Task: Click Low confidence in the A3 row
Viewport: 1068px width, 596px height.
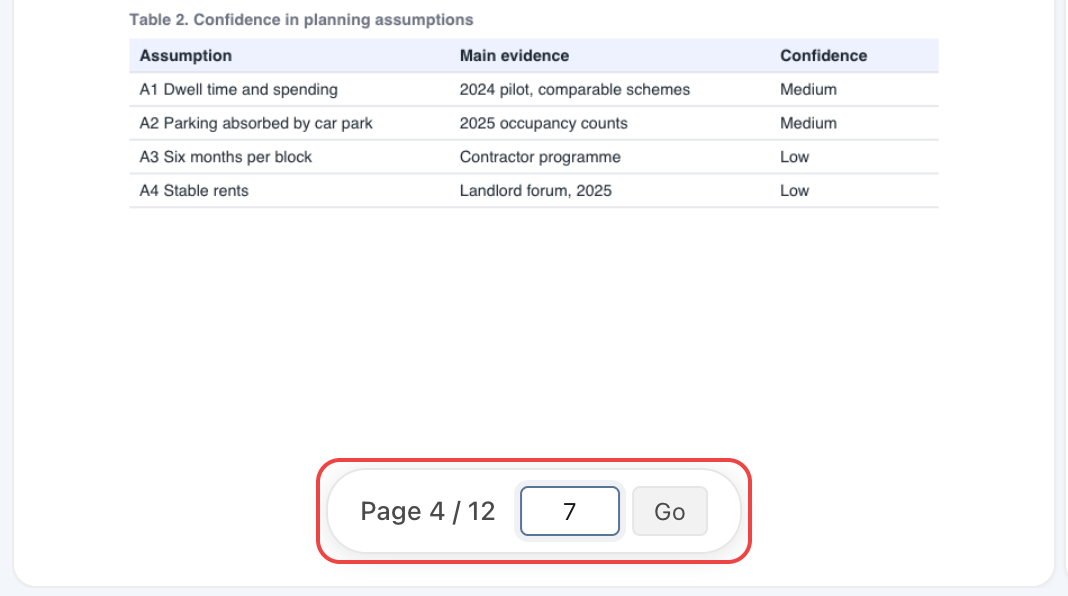Action: click(794, 157)
